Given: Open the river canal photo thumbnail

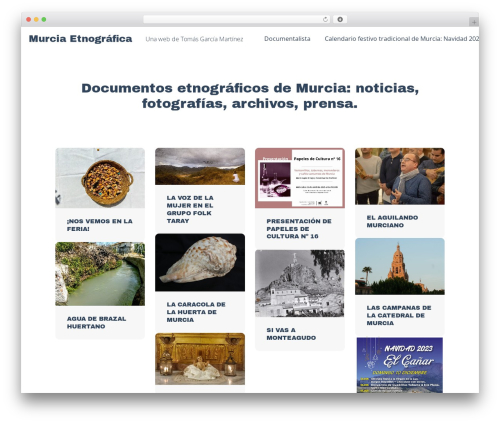Looking at the screenshot, I should tap(100, 274).
